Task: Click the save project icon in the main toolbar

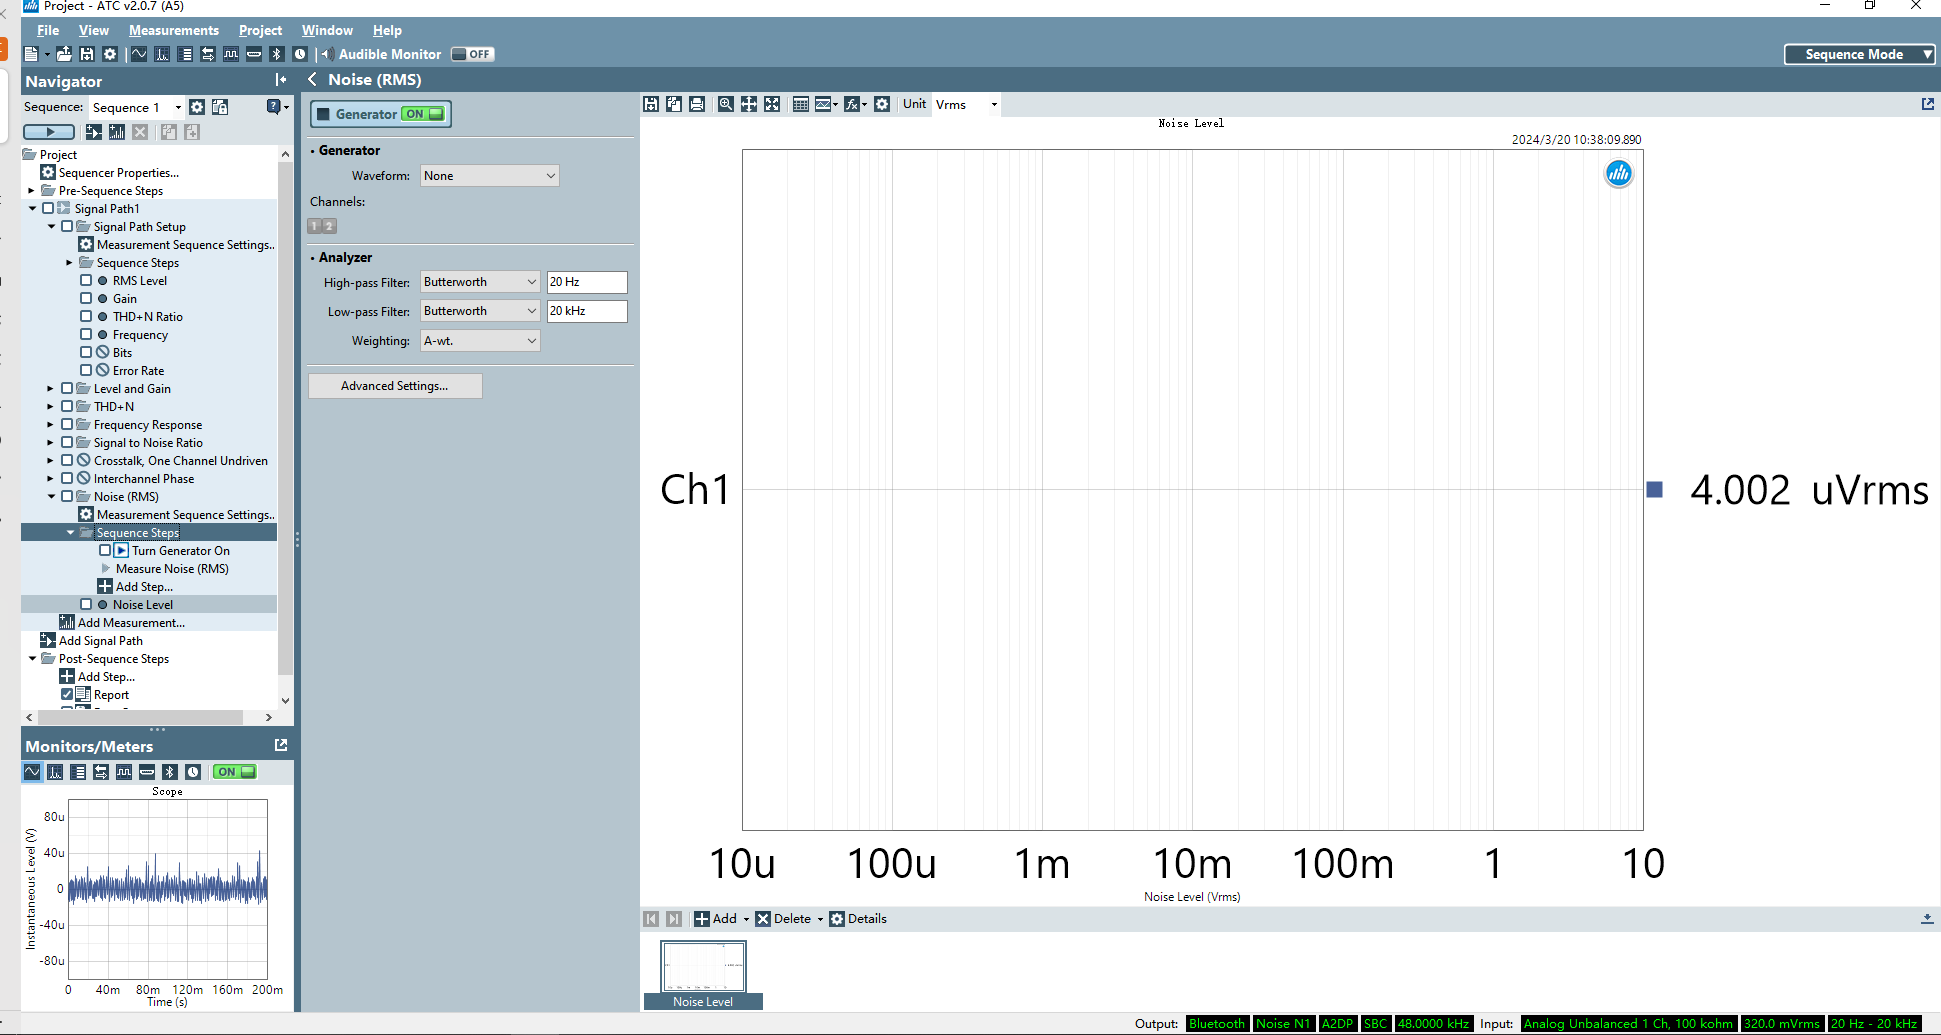Action: (x=87, y=54)
